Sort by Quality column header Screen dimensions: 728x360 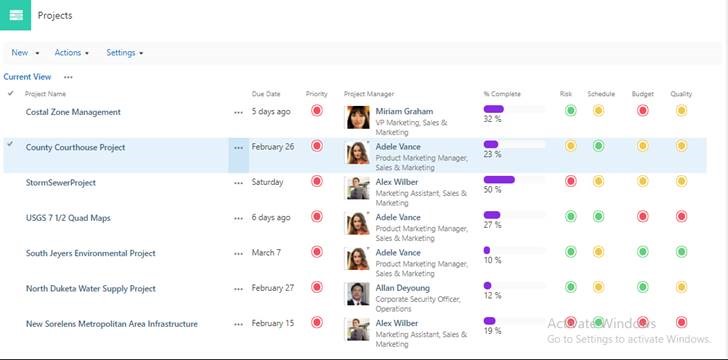(x=681, y=94)
